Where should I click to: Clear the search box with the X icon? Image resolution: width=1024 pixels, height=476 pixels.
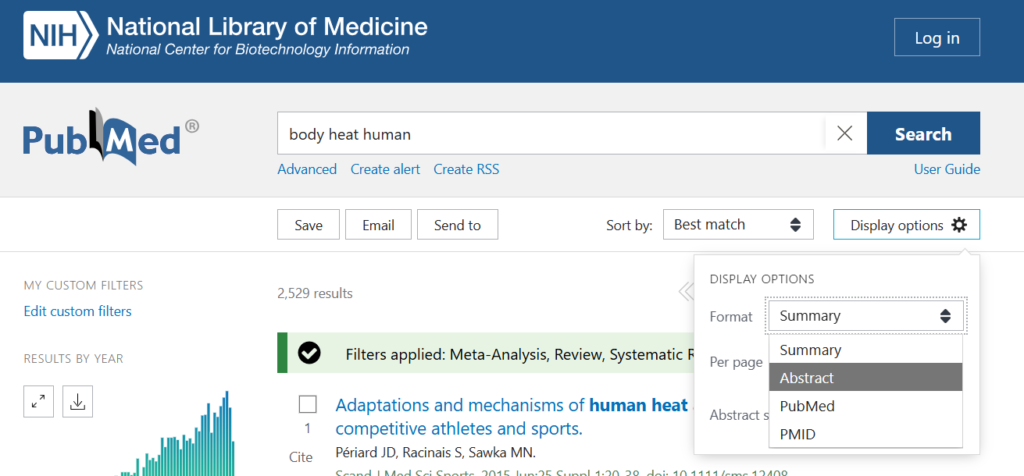coord(844,134)
